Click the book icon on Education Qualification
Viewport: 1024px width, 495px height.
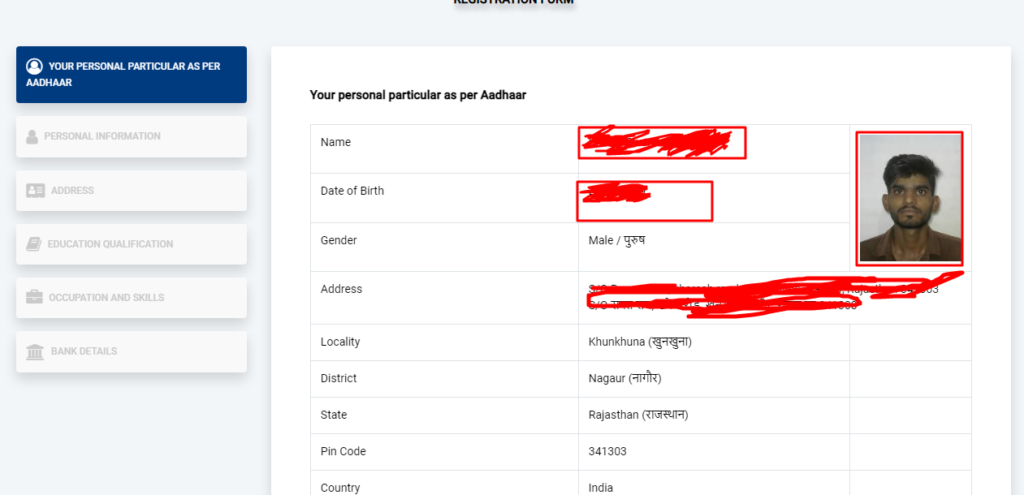tap(33, 244)
